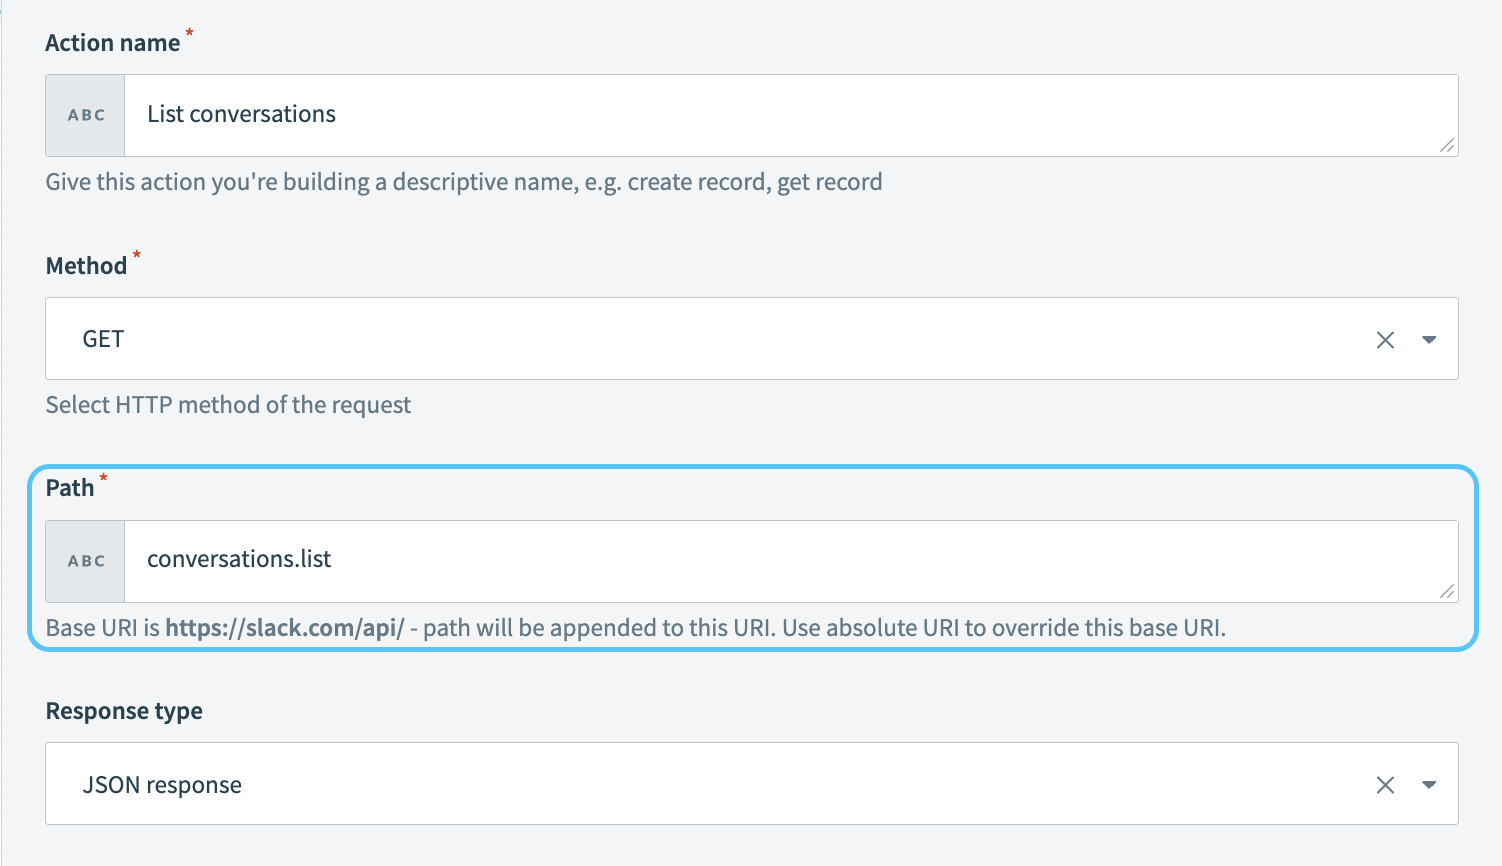The width and height of the screenshot is (1502, 866).
Task: Click the red asterisk next to Action name
Action: [x=189, y=32]
